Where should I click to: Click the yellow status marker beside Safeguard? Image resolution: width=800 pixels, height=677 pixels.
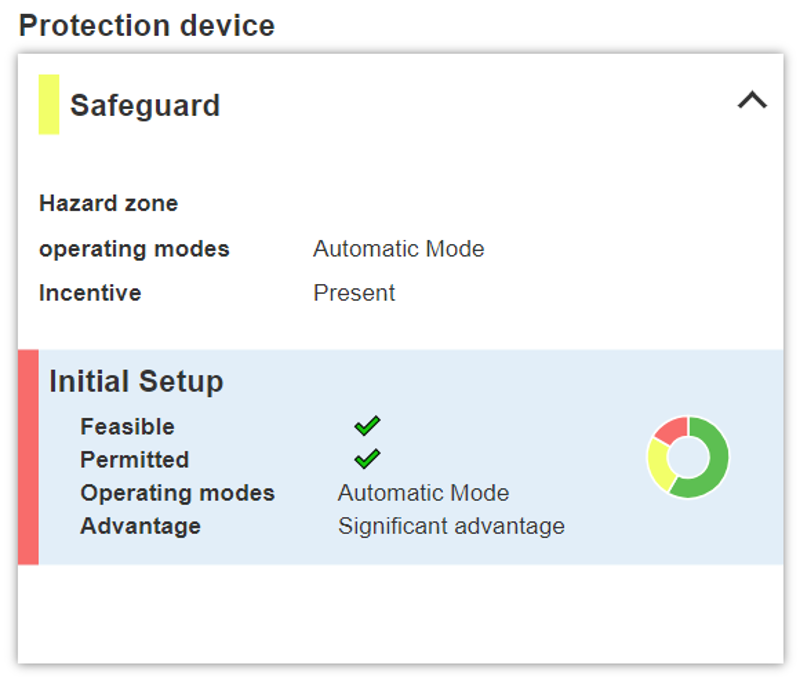coord(48,104)
